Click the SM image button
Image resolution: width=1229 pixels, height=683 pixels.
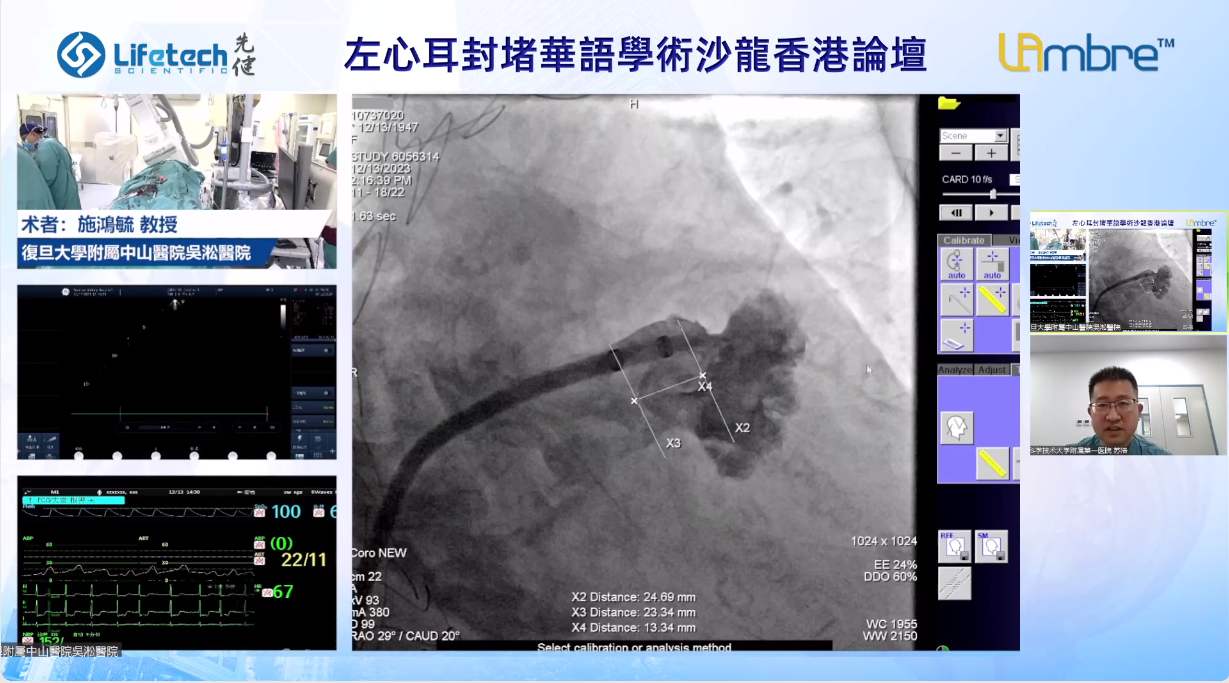(990, 546)
